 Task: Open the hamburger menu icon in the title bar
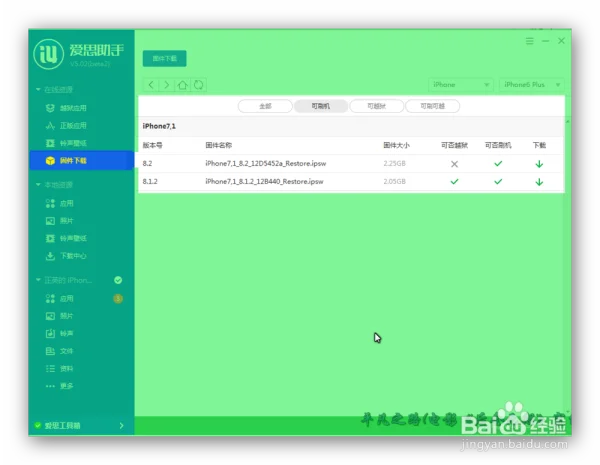pyautogui.click(x=530, y=41)
